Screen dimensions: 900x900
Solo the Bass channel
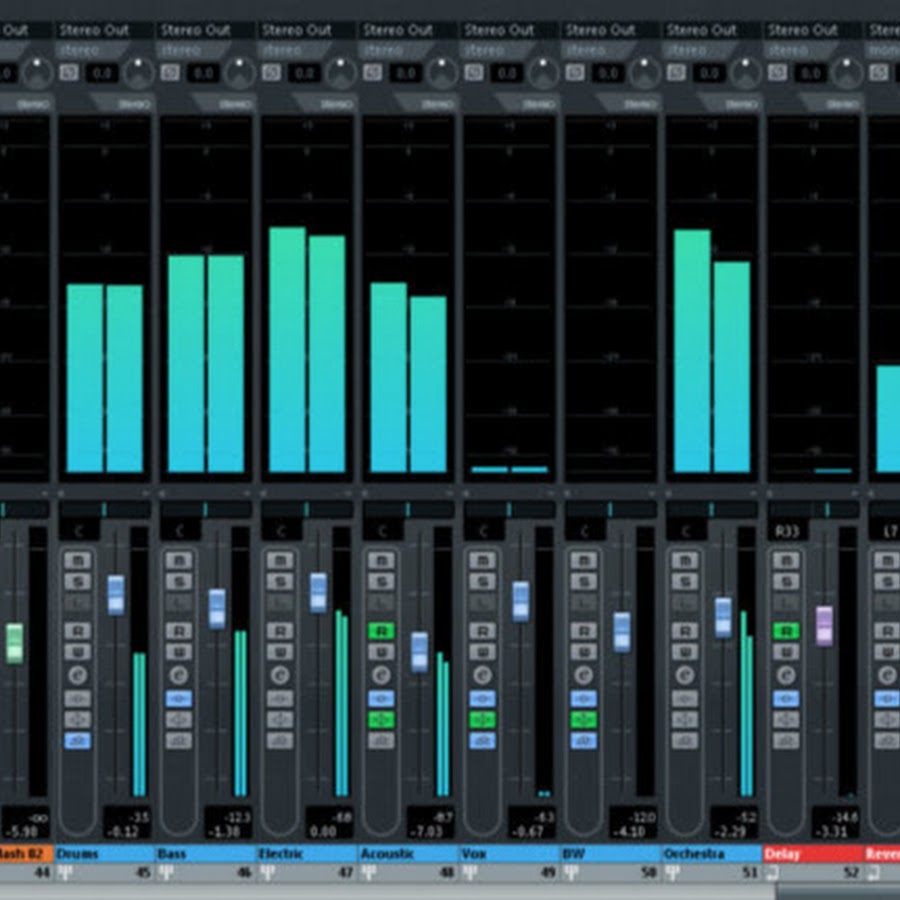pos(179,581)
